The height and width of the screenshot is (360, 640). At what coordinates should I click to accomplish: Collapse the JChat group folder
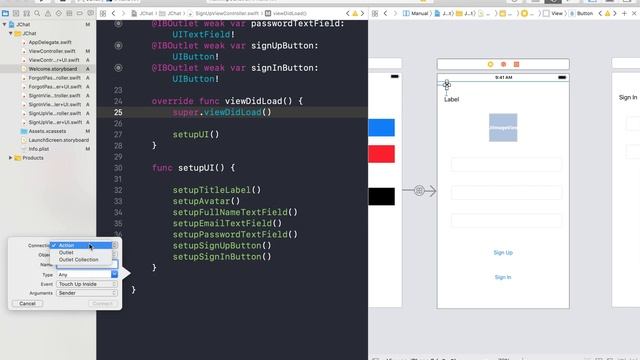coord(11,33)
